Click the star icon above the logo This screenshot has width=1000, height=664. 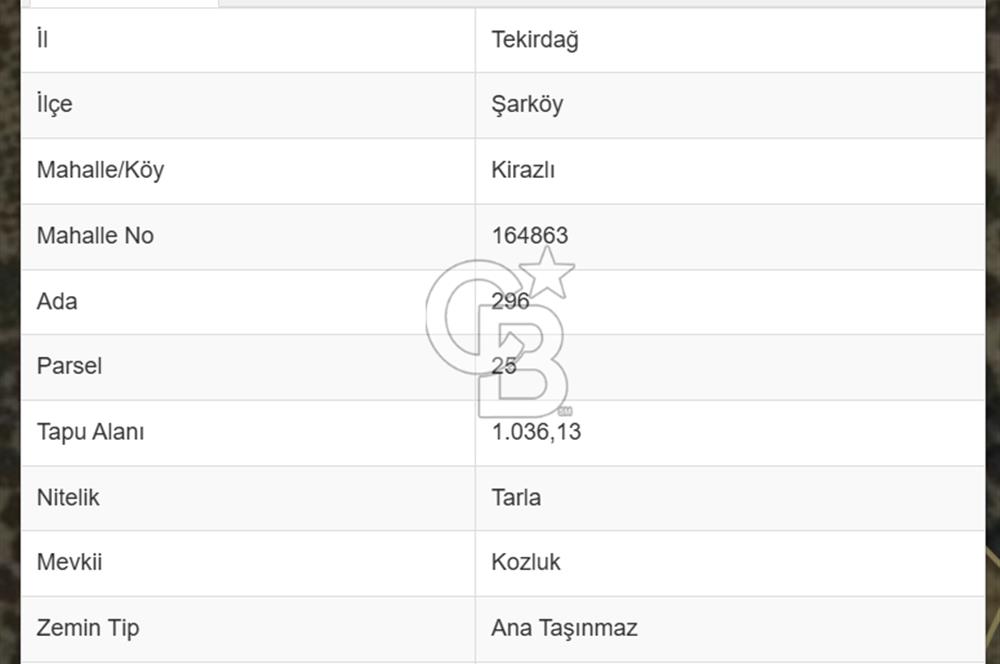point(547,272)
